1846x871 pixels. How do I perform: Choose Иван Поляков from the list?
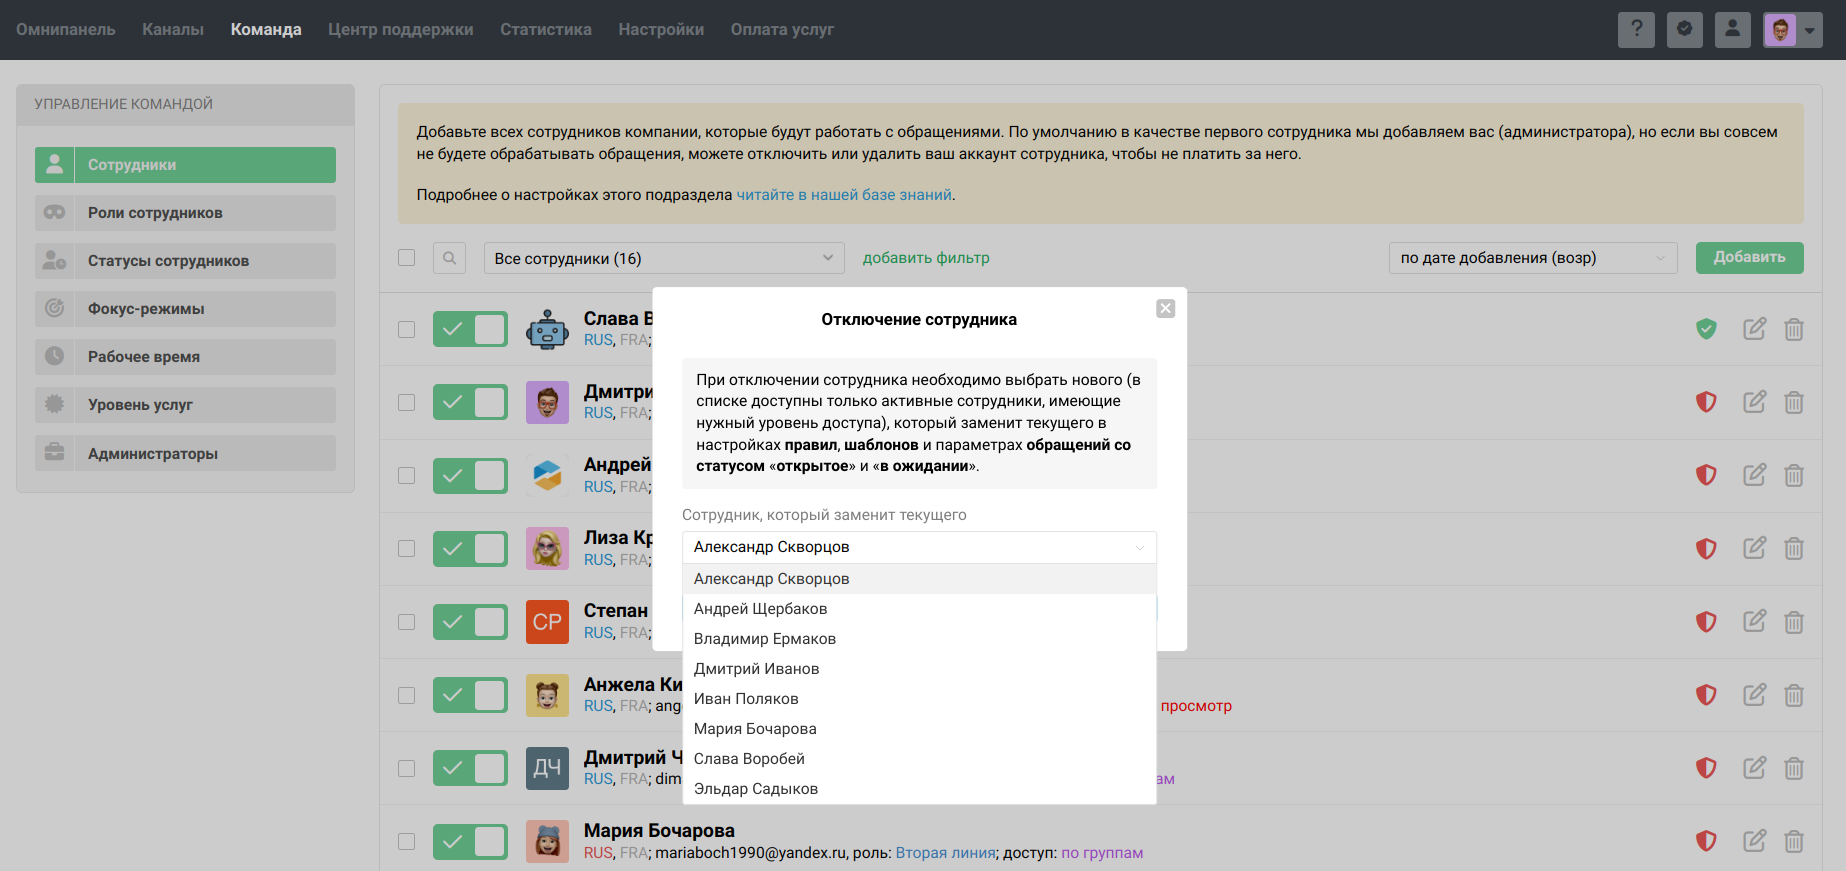tap(919, 699)
